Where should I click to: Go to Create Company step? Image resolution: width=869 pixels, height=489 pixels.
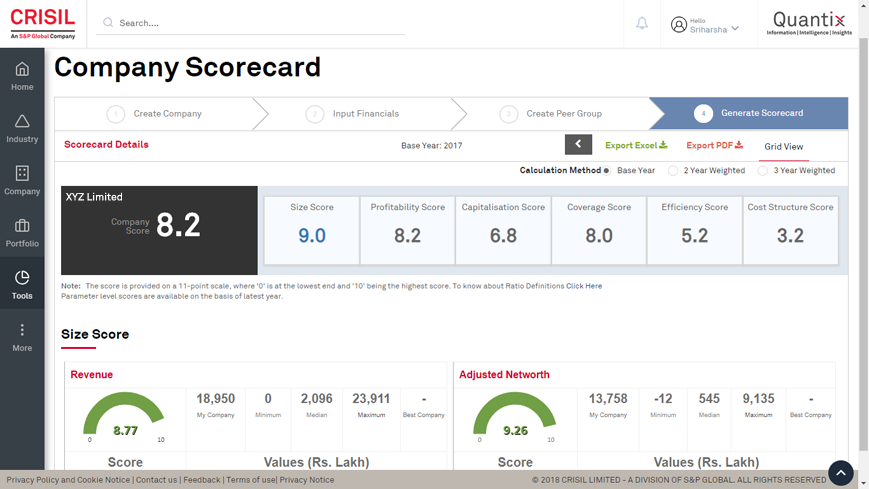point(155,114)
